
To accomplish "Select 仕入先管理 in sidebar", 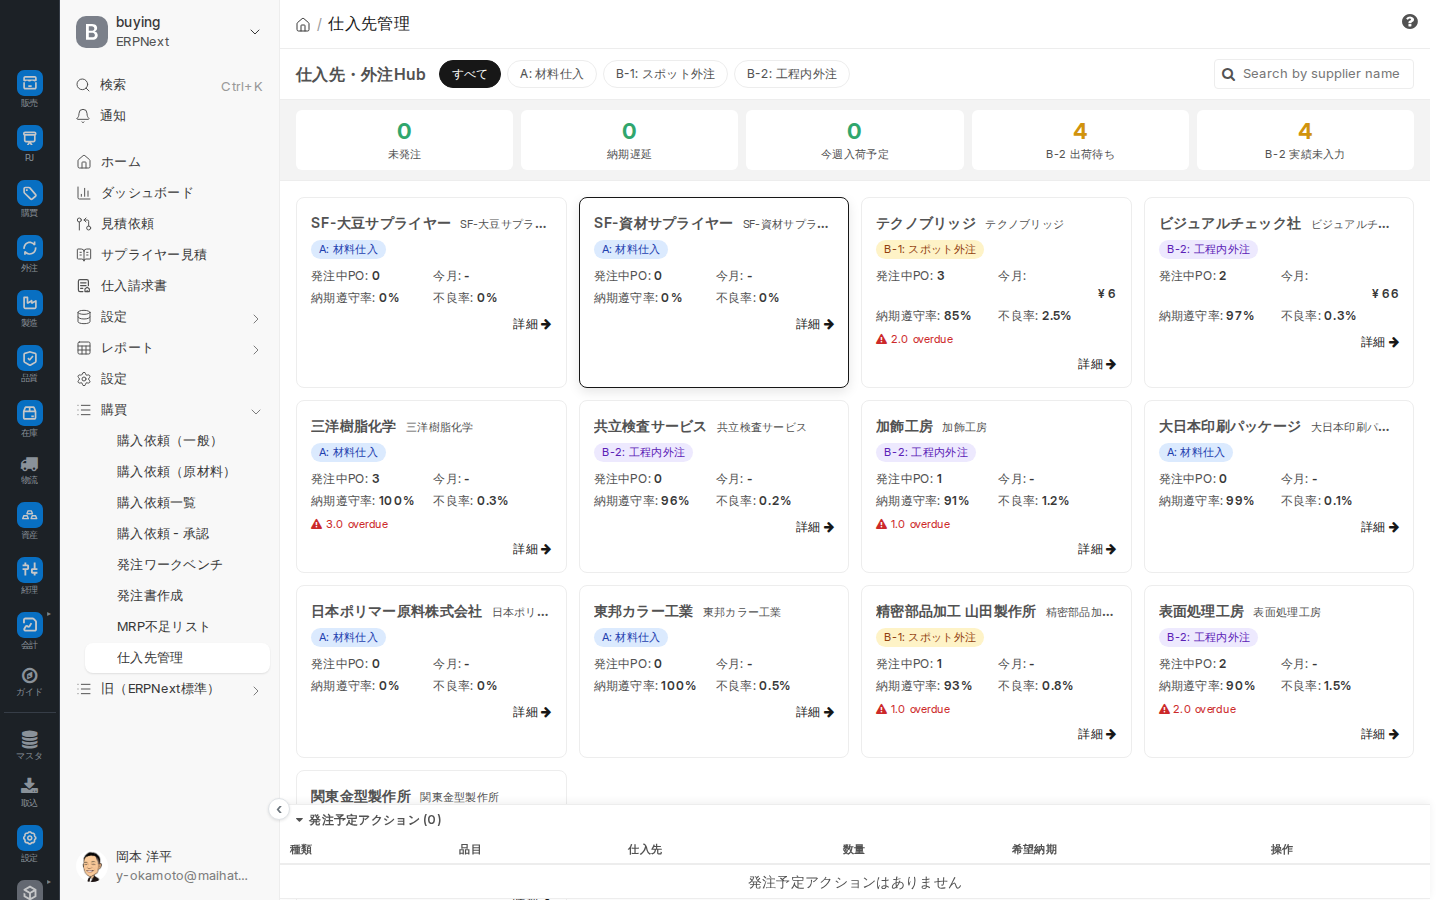I will click(x=178, y=658).
